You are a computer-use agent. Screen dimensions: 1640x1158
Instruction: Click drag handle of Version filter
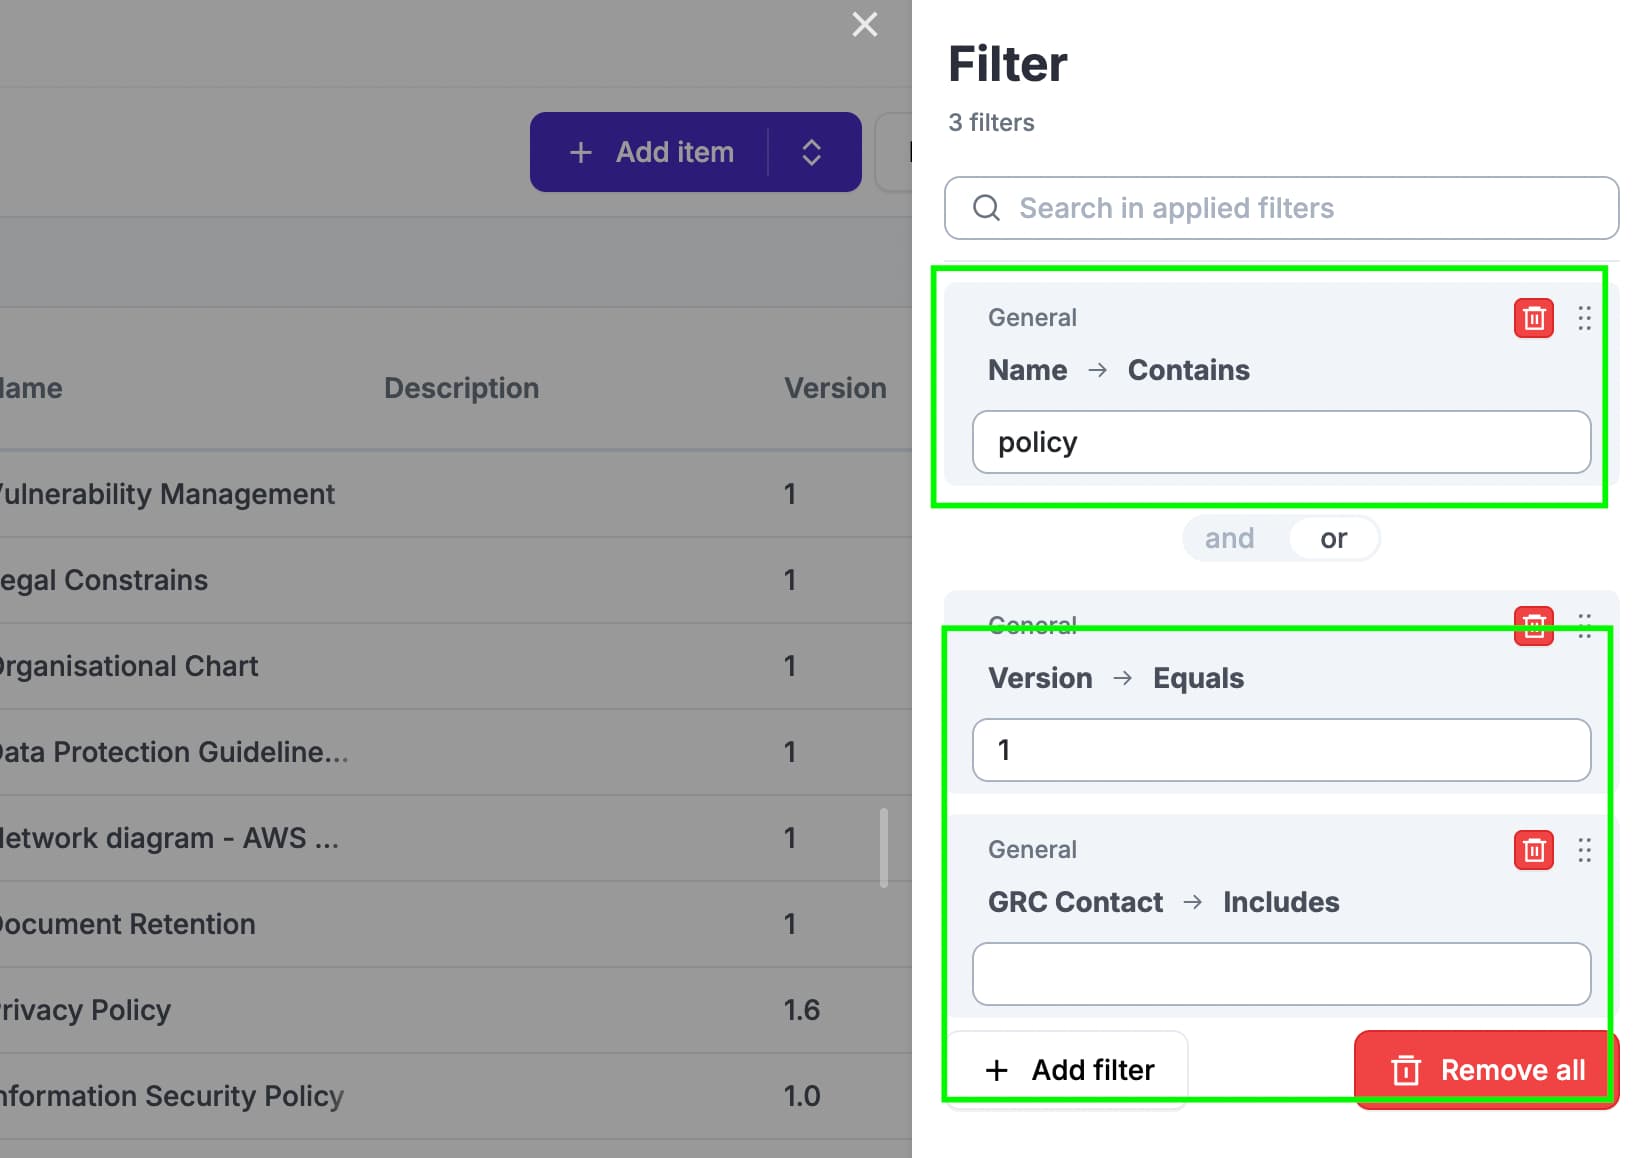[1584, 626]
